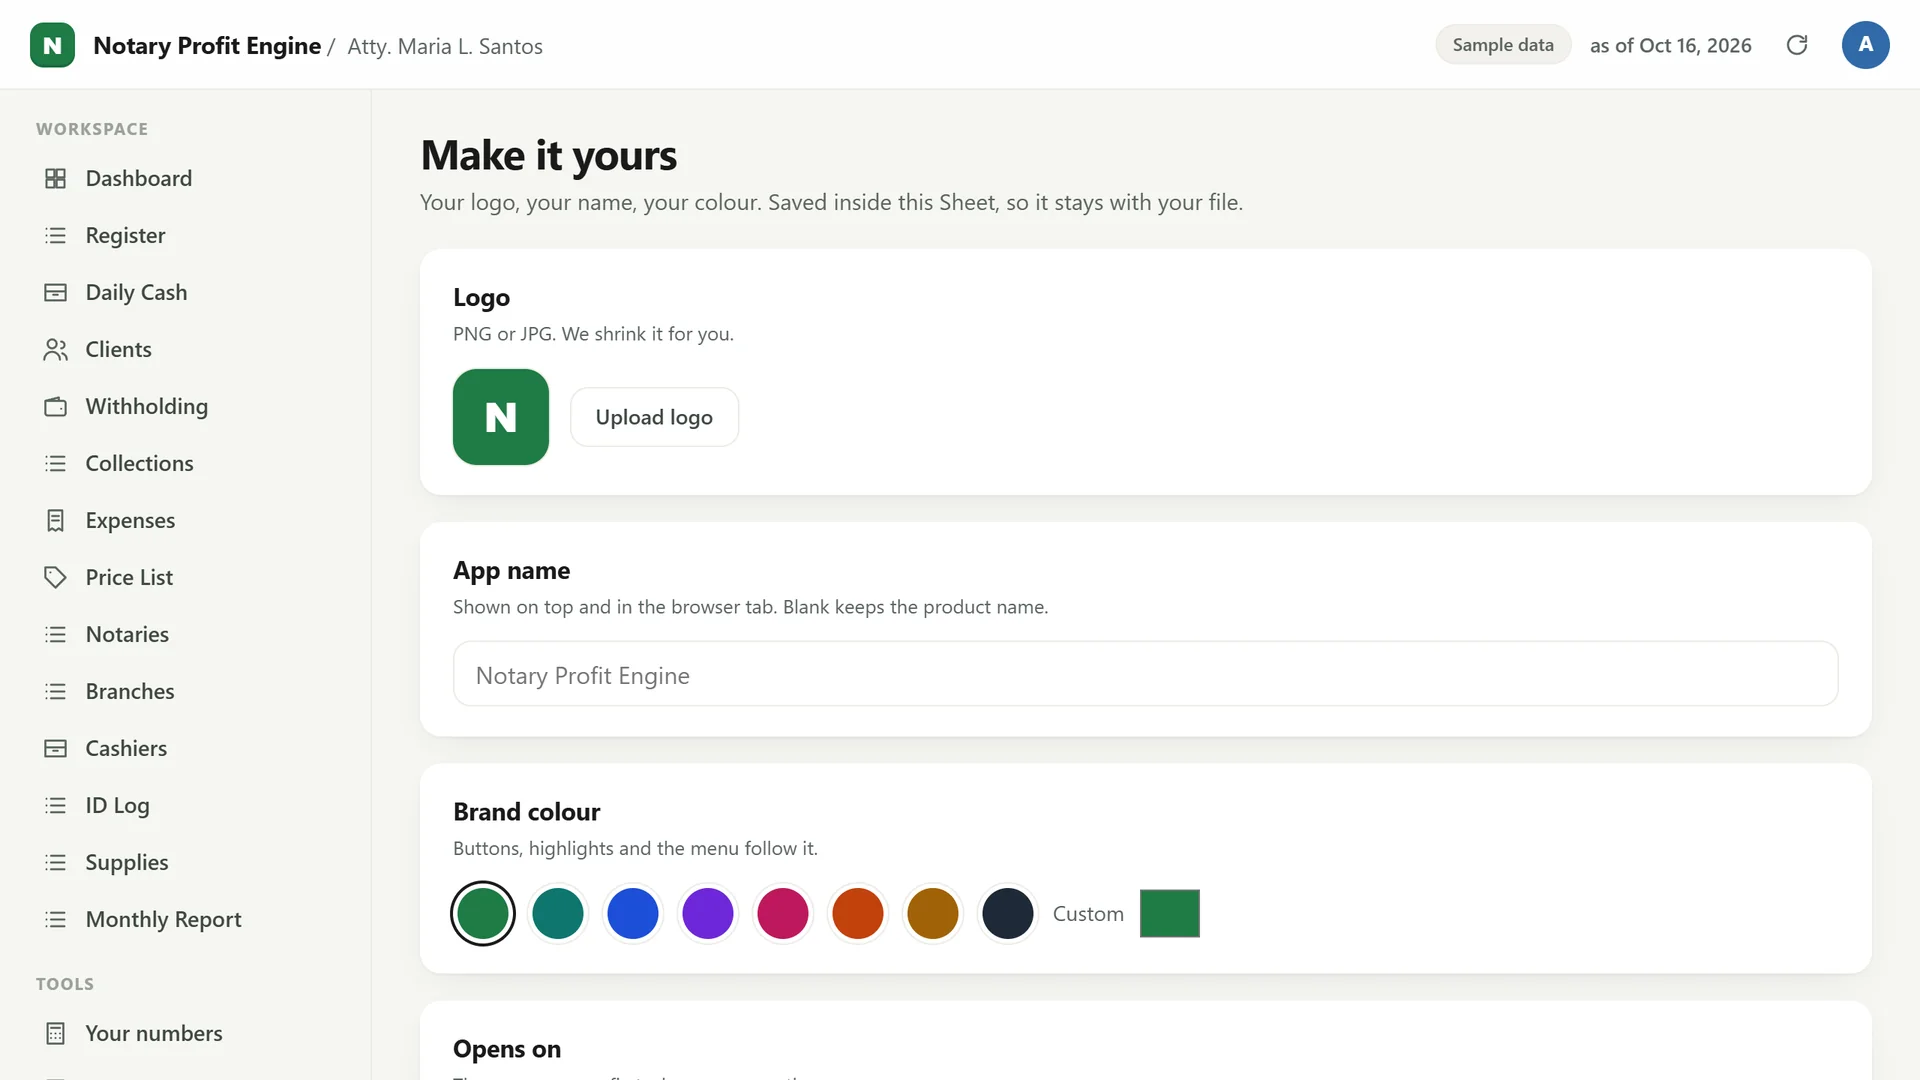The height and width of the screenshot is (1080, 1920).
Task: Click the ID Log list icon
Action: [56, 805]
